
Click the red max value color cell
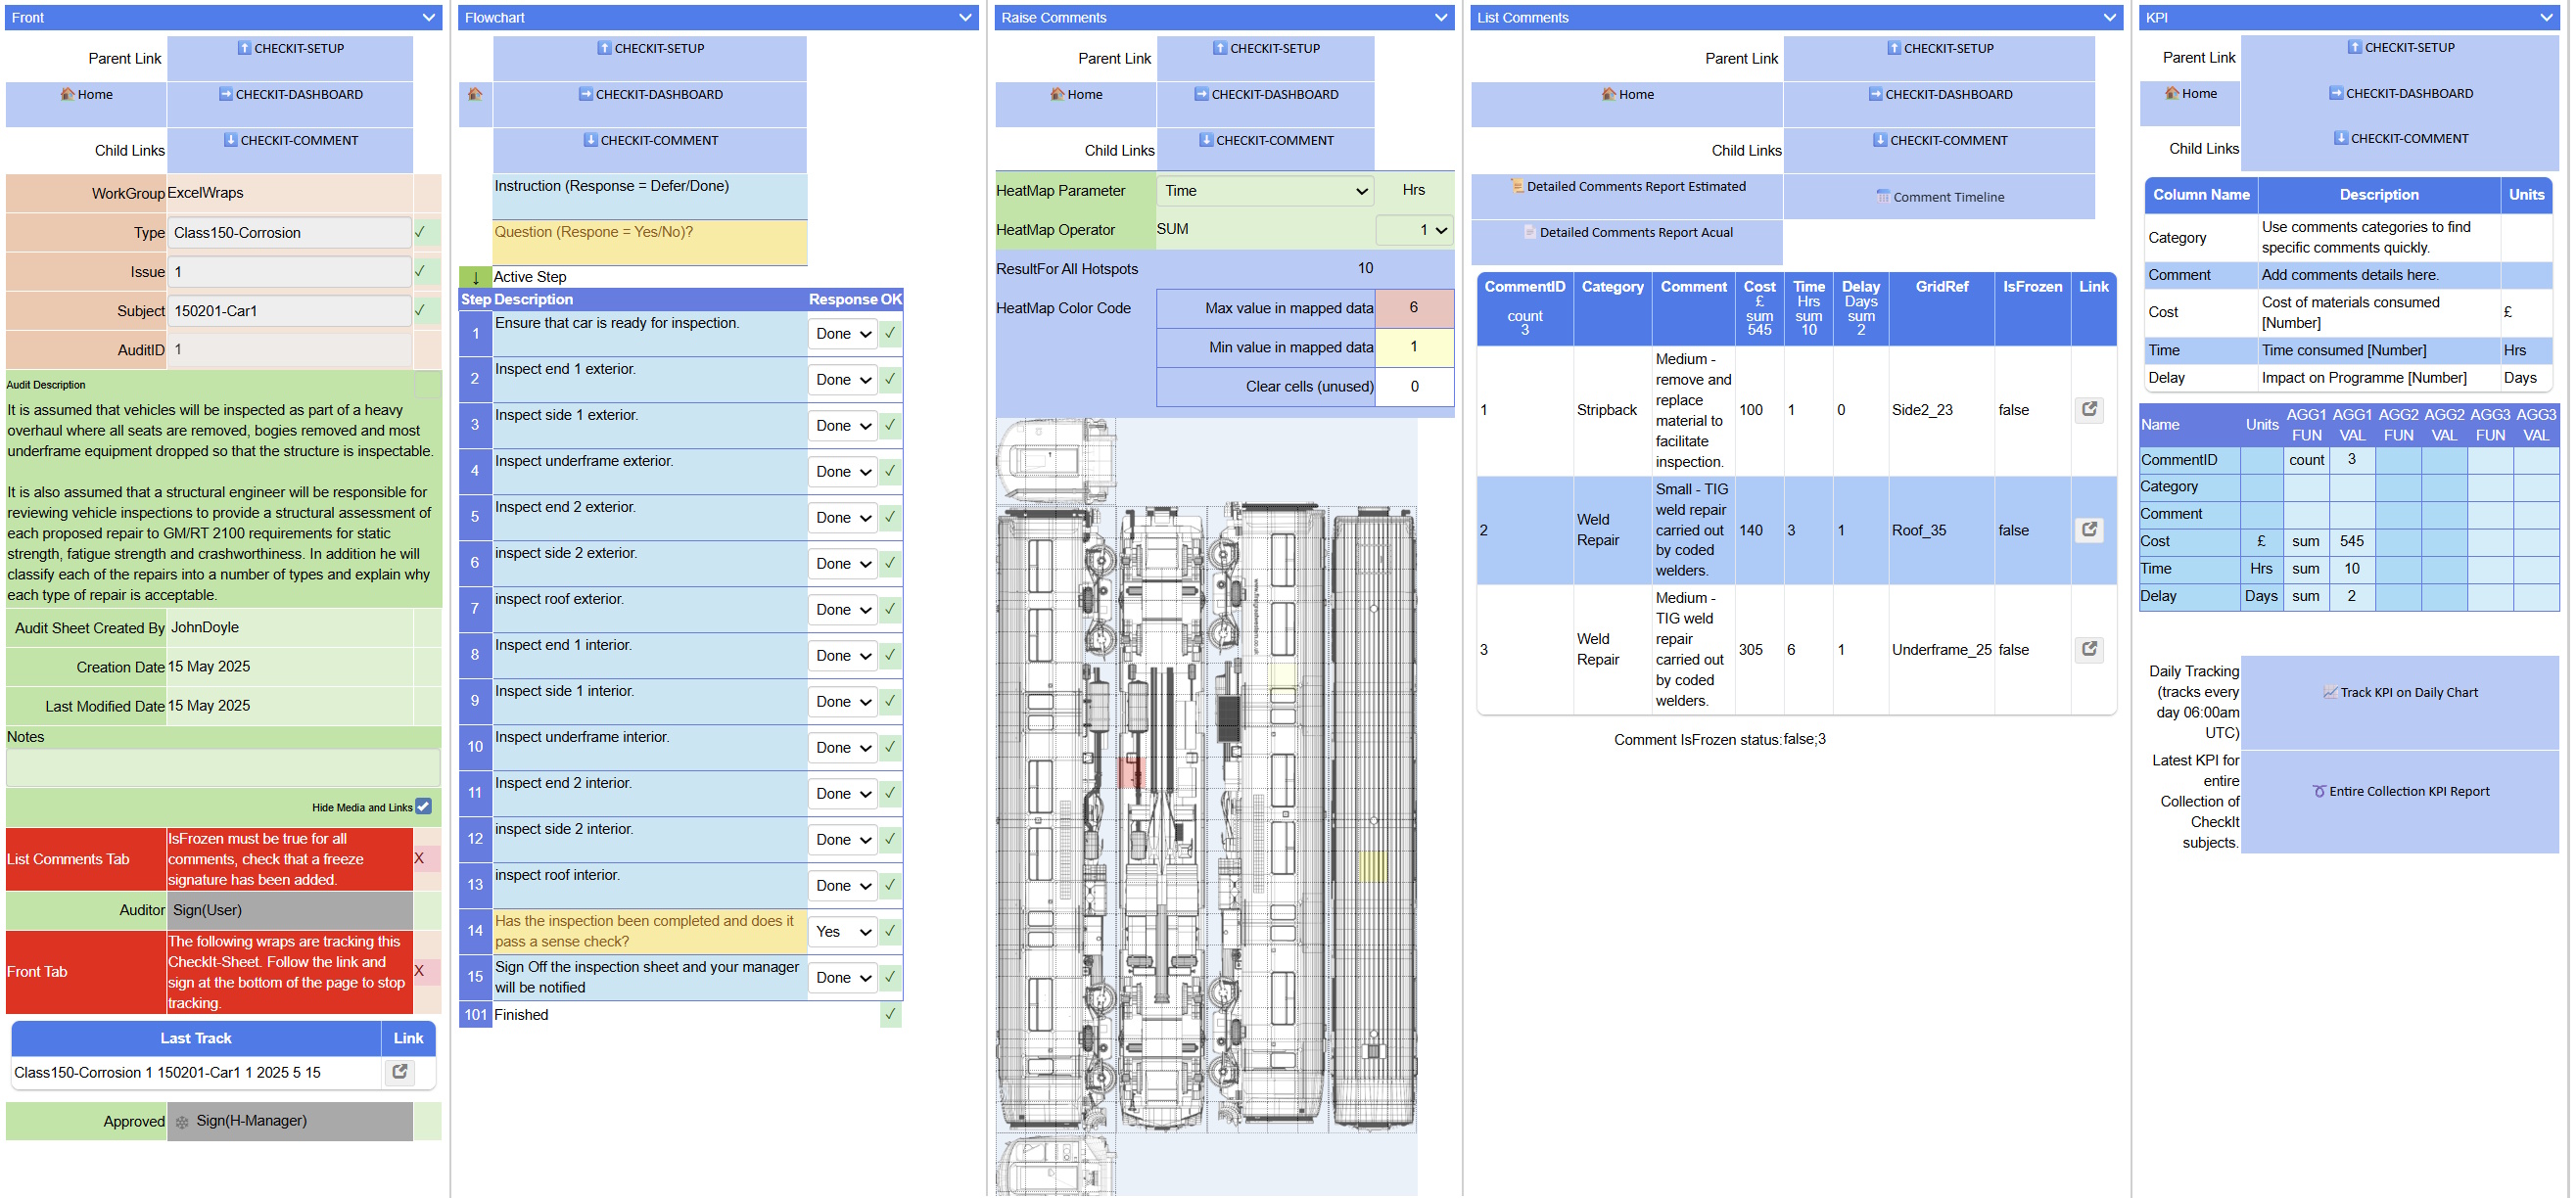click(x=1413, y=307)
